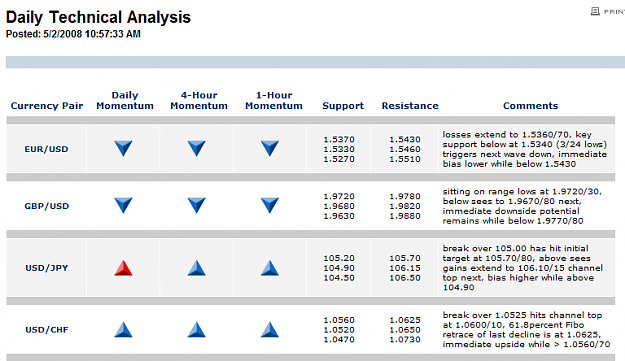
Task: Click GBP/USD support value 1.9720
Action: click(339, 196)
